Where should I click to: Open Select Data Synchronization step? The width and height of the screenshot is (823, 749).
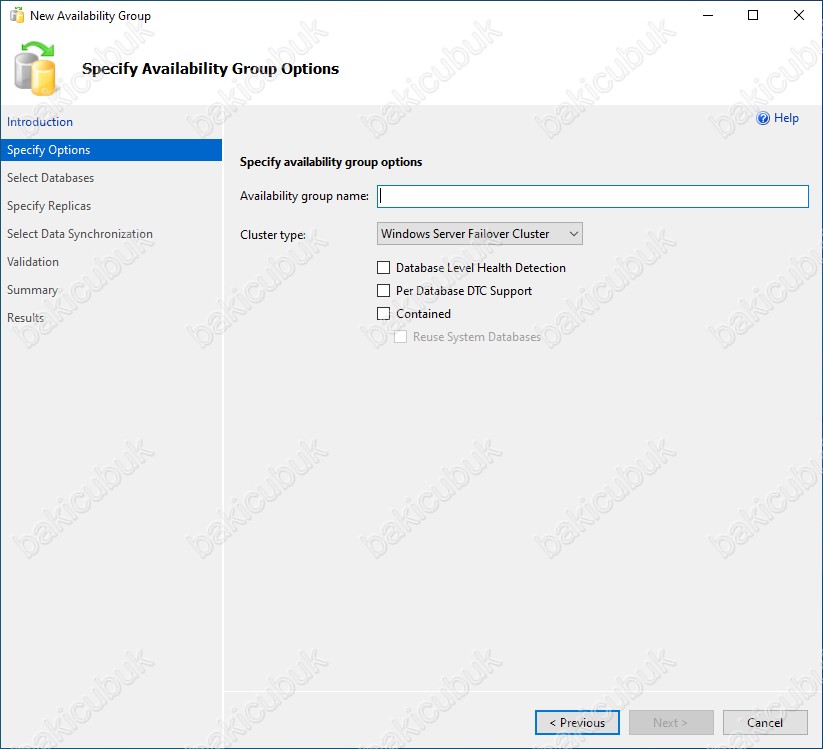point(80,234)
